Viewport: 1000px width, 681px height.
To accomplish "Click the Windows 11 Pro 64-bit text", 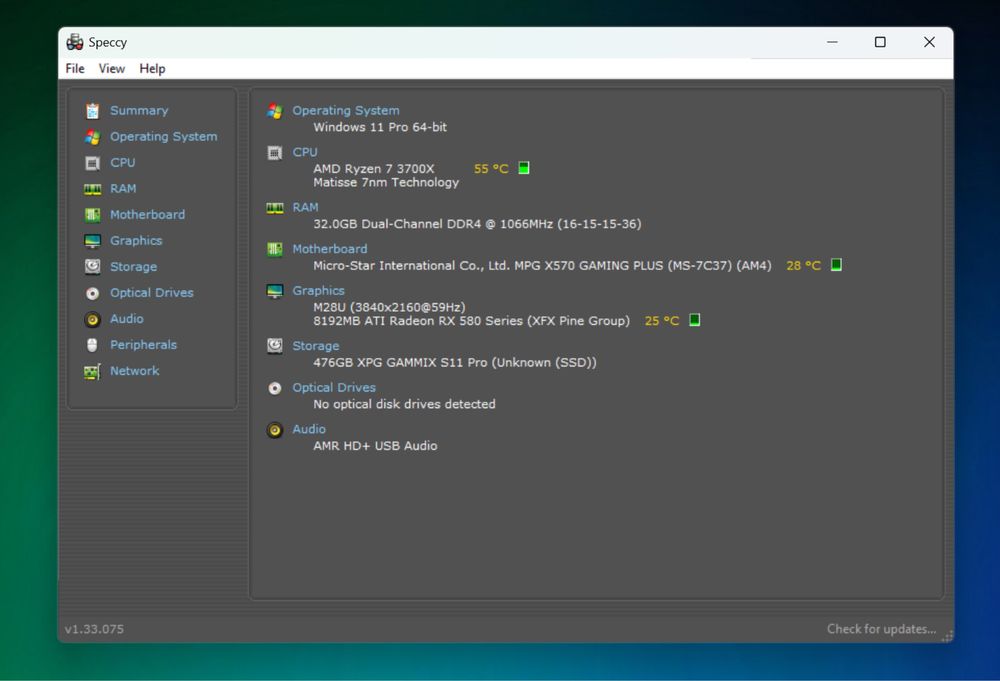I will coord(380,127).
